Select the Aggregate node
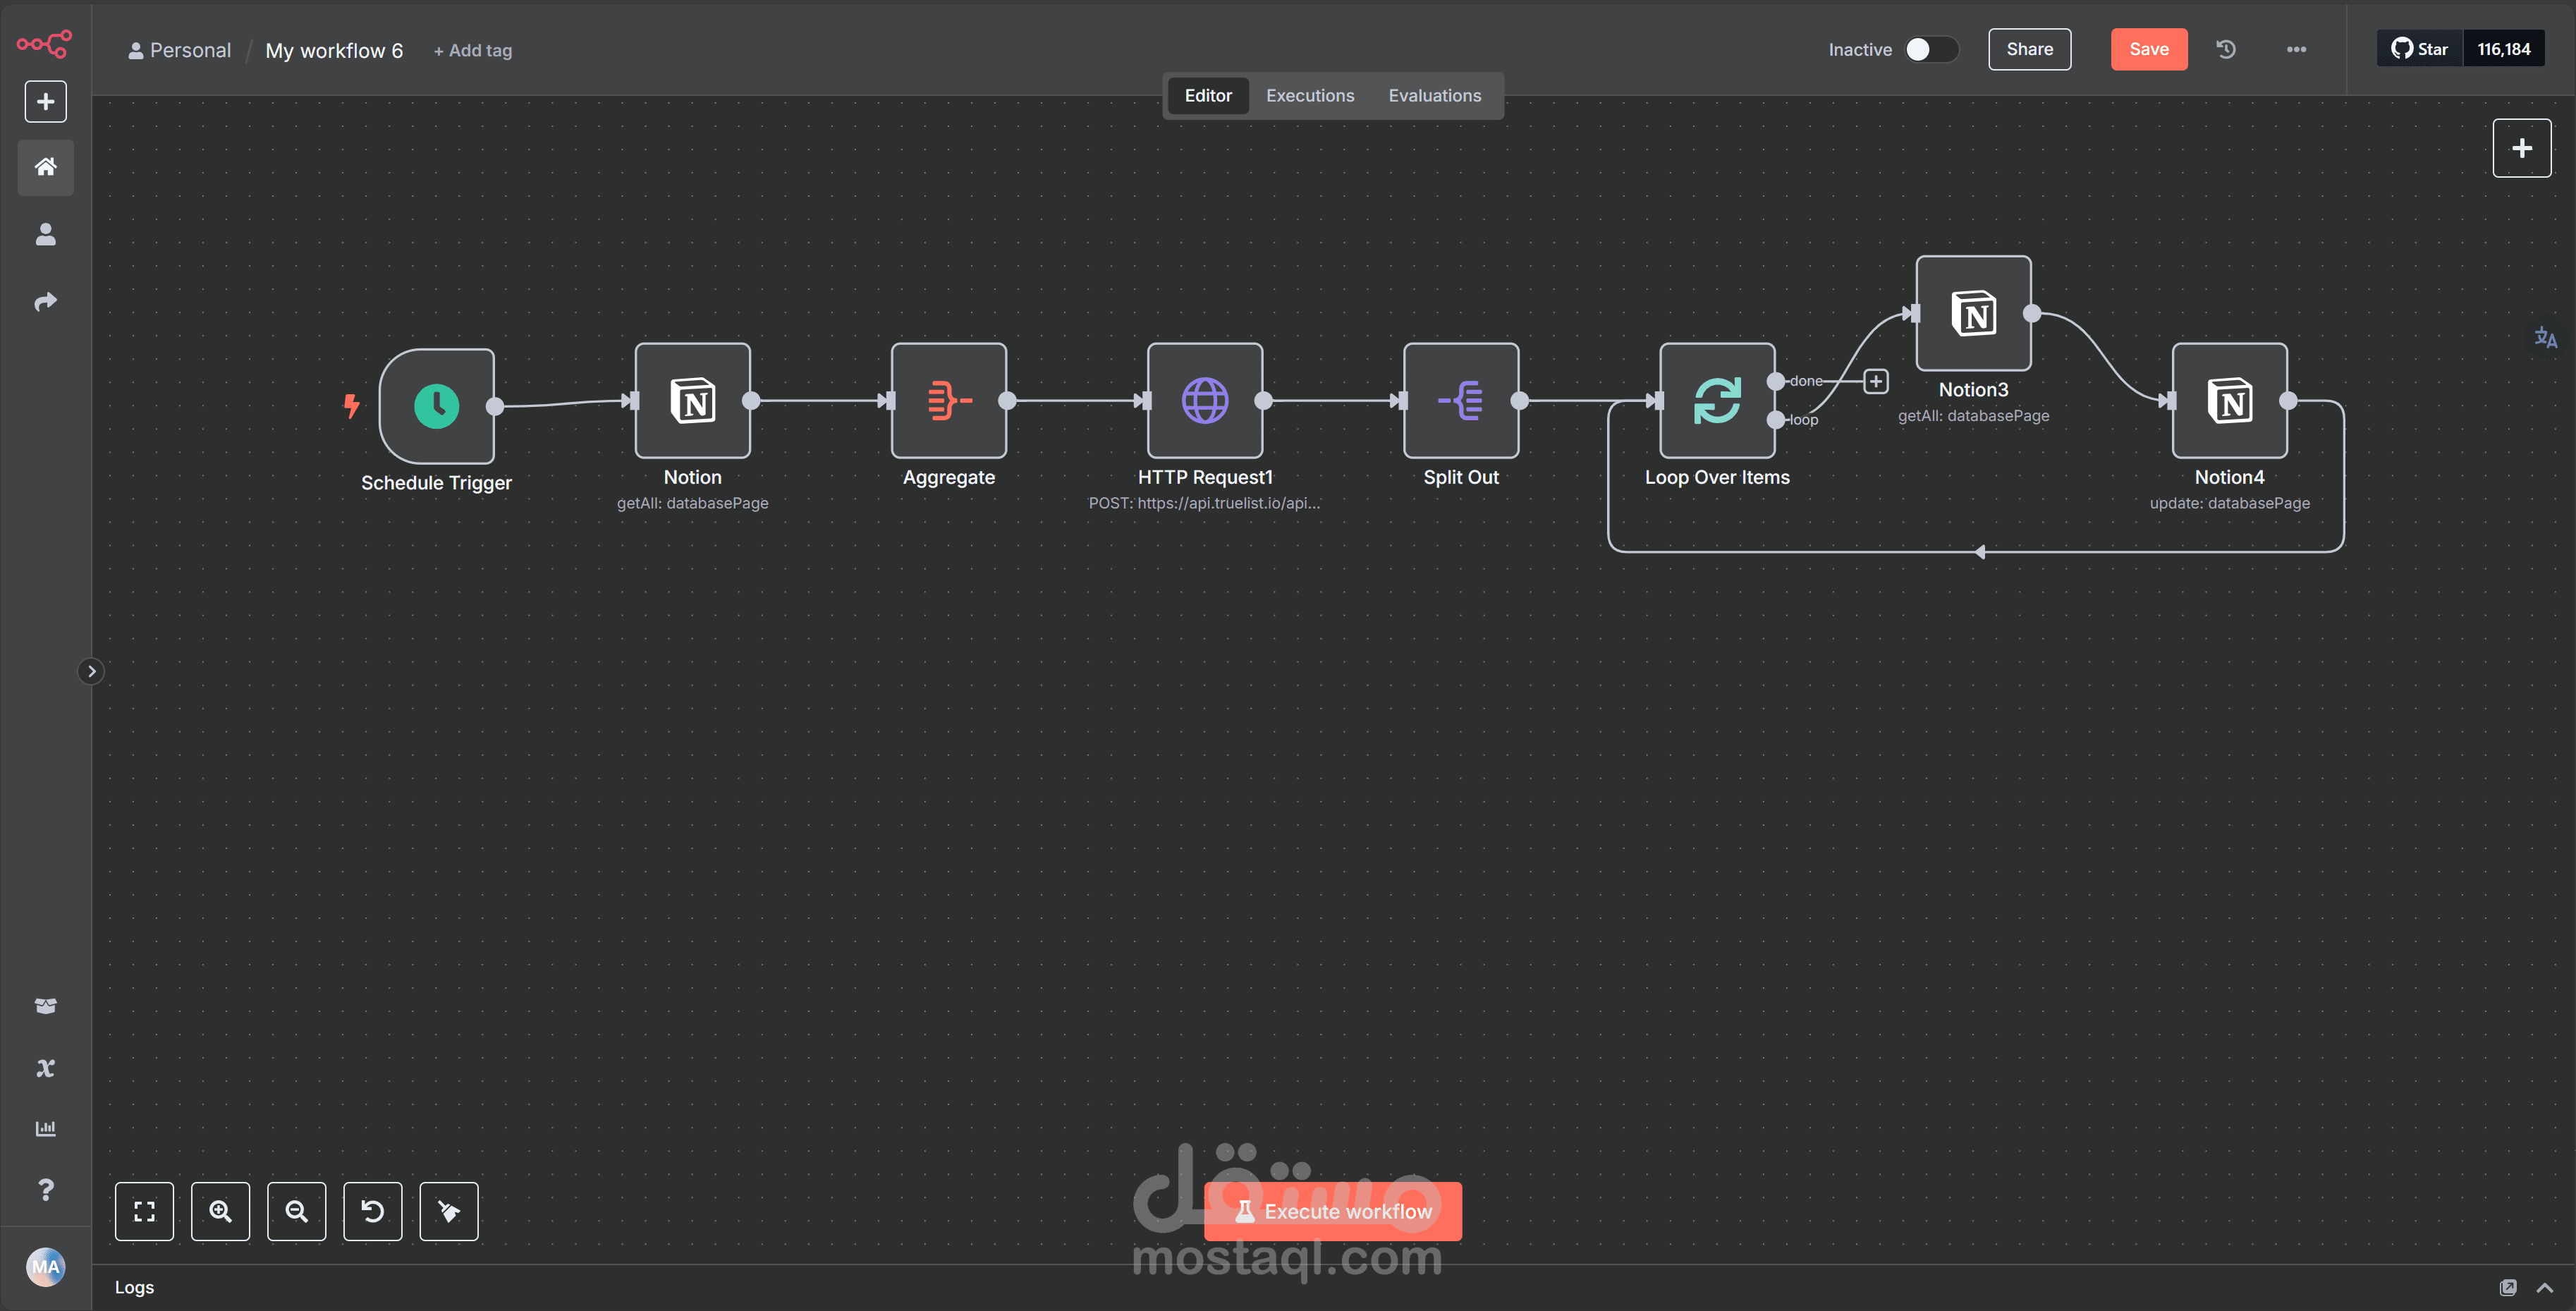 click(948, 400)
